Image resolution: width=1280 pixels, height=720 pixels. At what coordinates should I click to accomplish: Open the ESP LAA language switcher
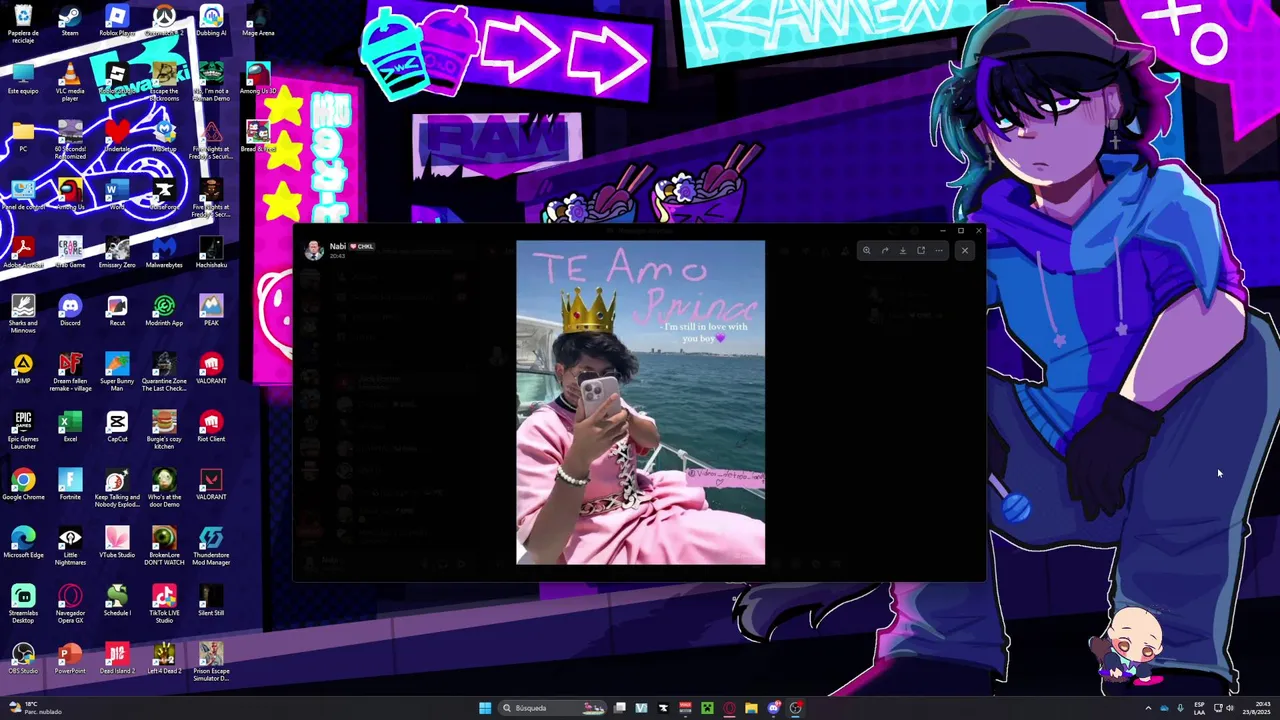pos(1199,708)
